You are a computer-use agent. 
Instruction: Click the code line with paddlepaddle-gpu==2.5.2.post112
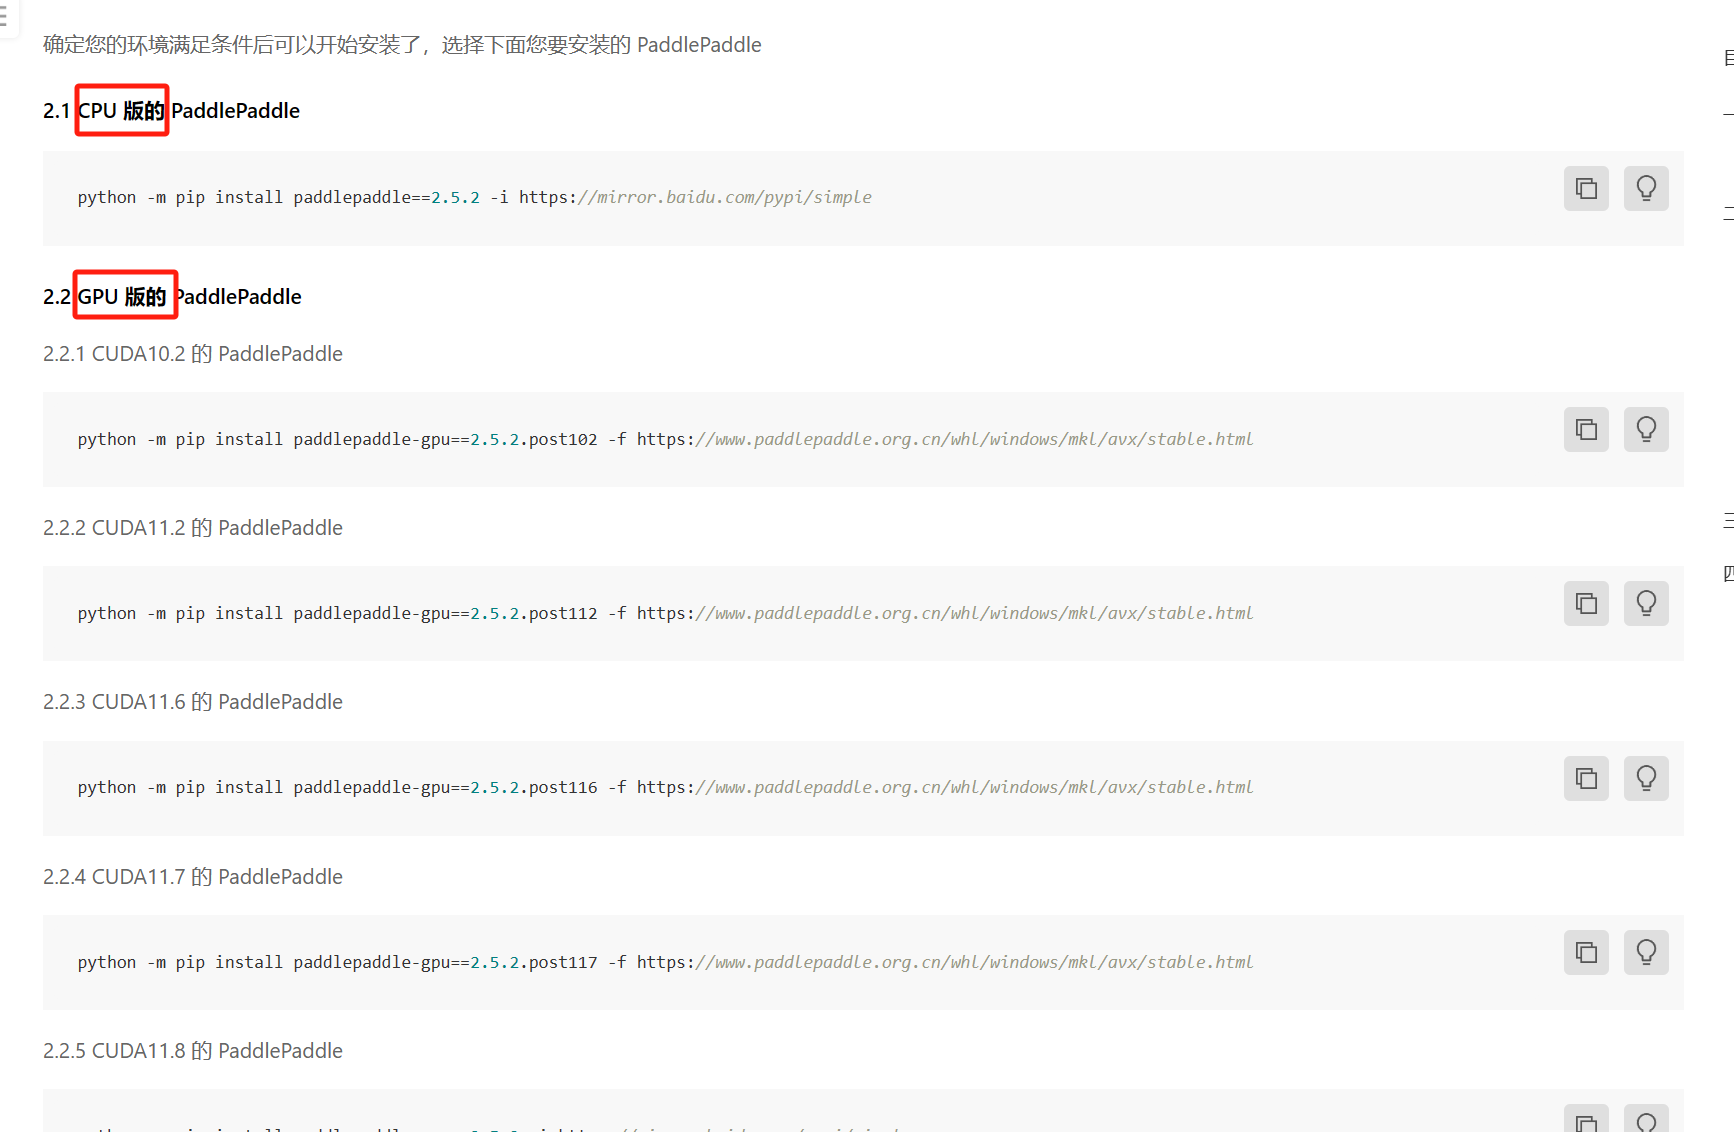(x=665, y=613)
